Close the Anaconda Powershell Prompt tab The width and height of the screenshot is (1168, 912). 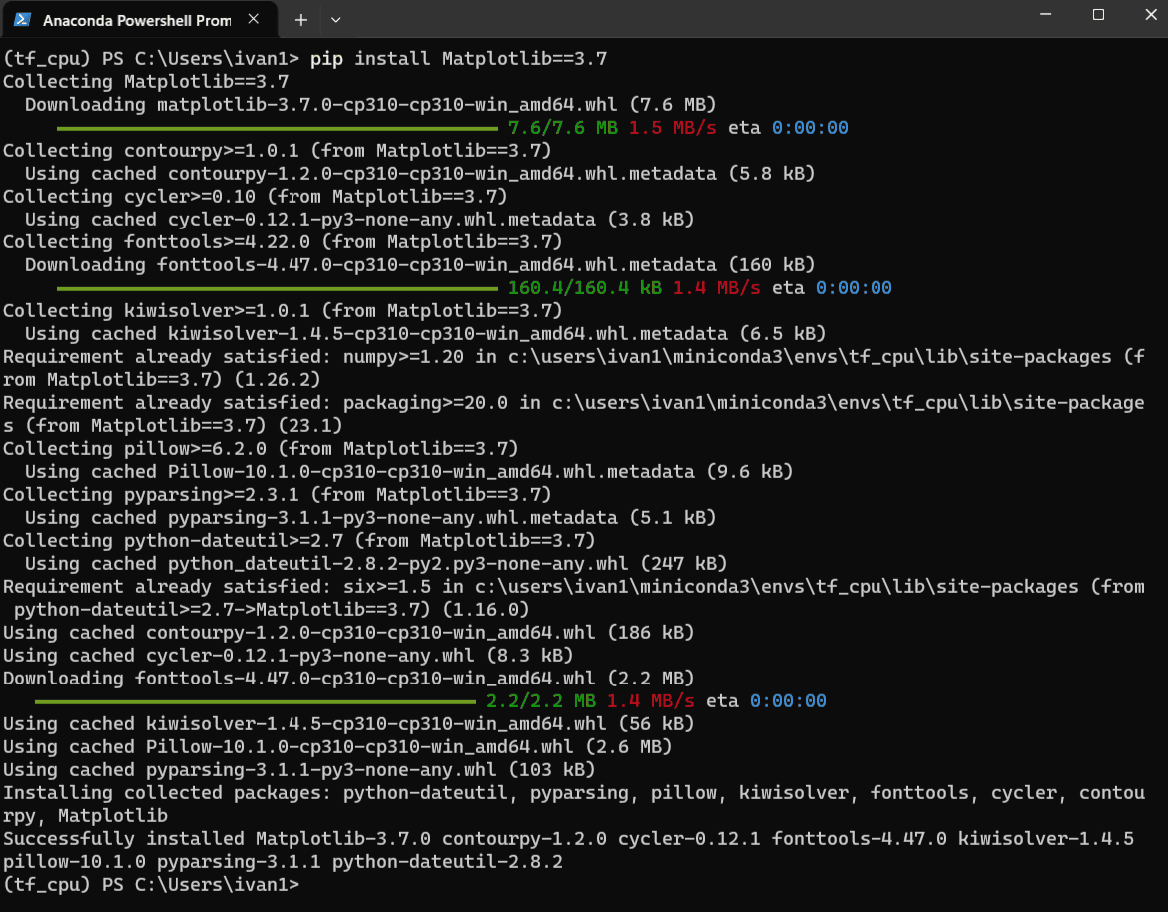point(254,19)
